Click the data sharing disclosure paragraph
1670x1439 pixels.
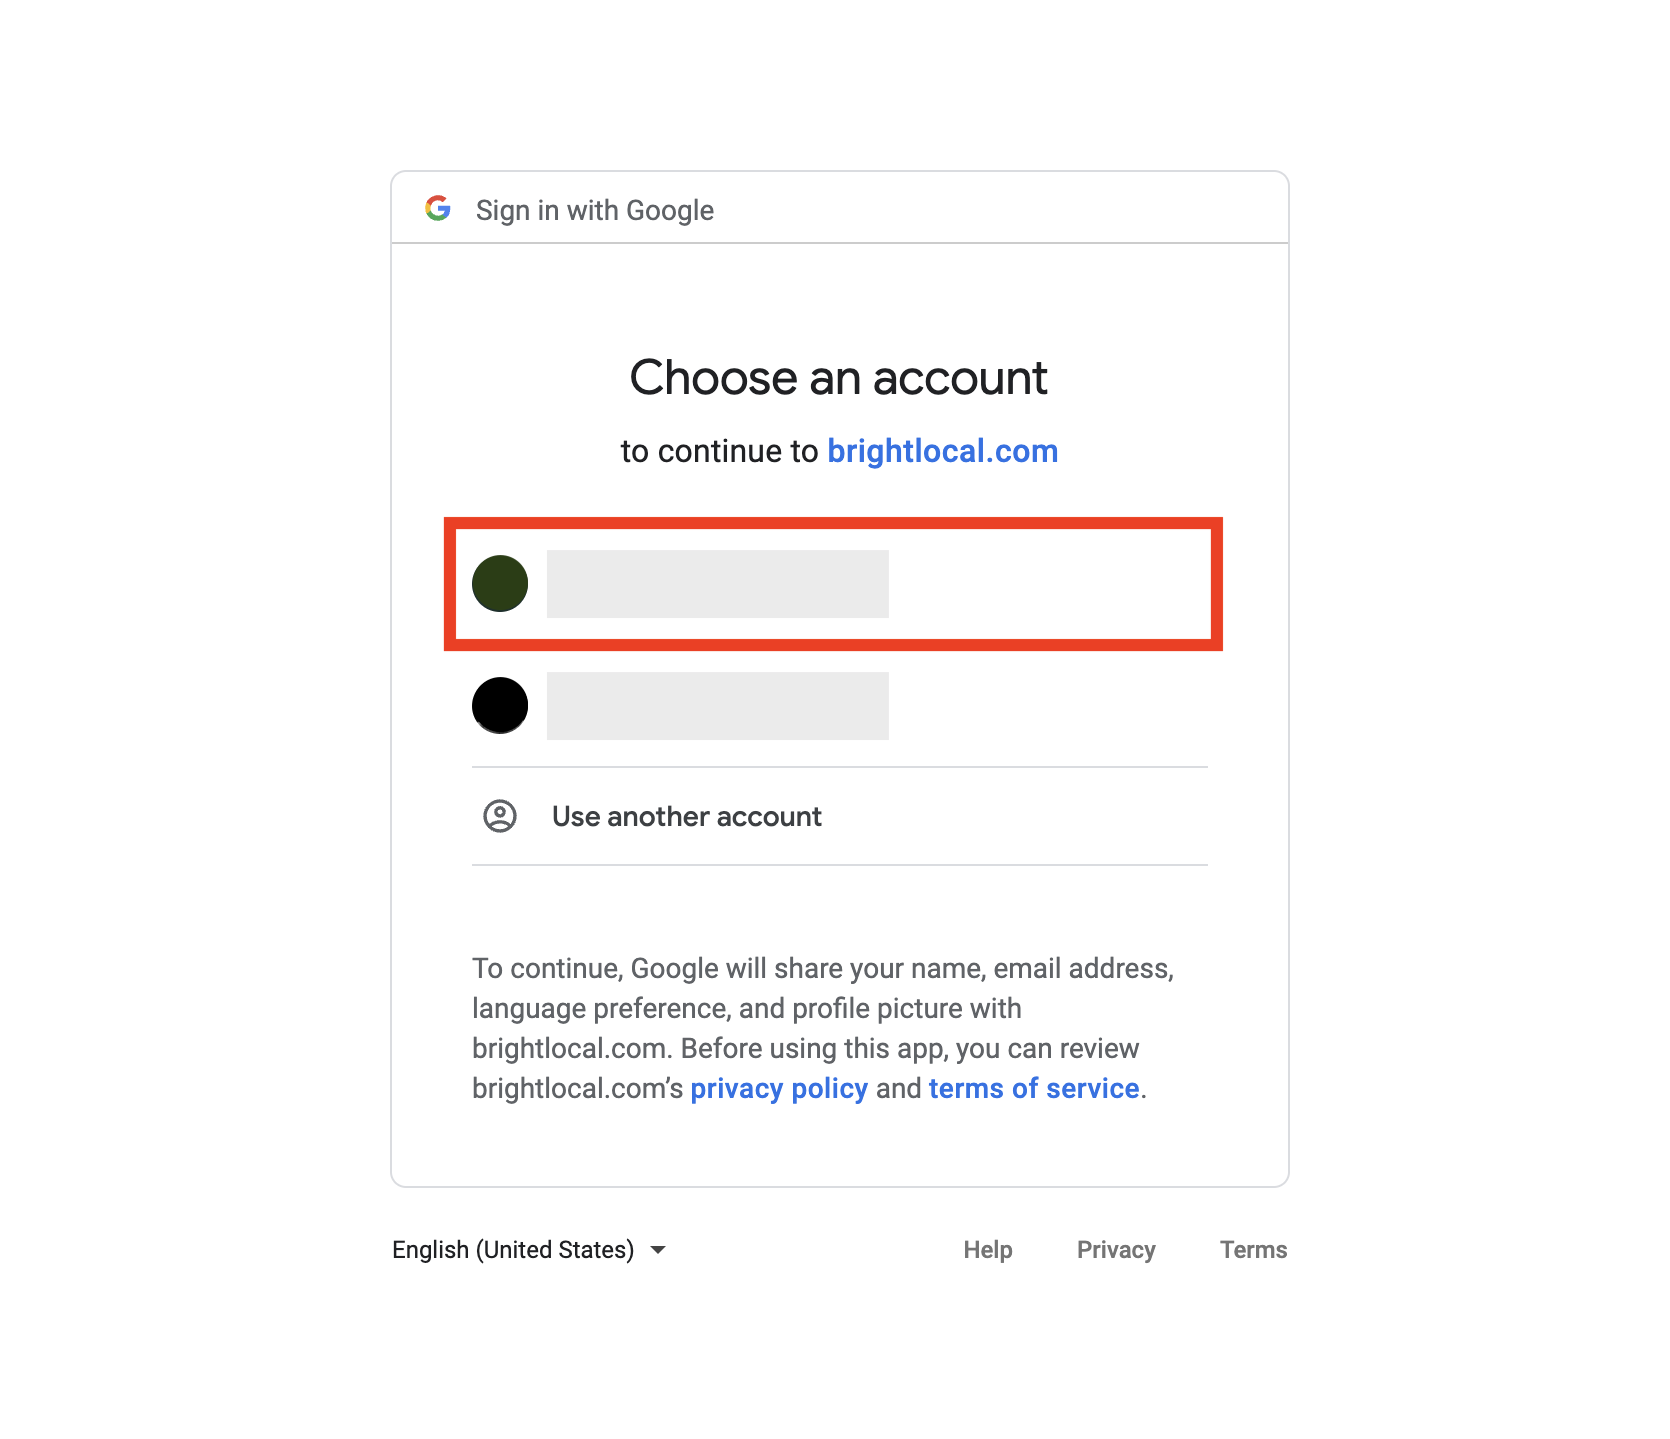click(823, 1028)
